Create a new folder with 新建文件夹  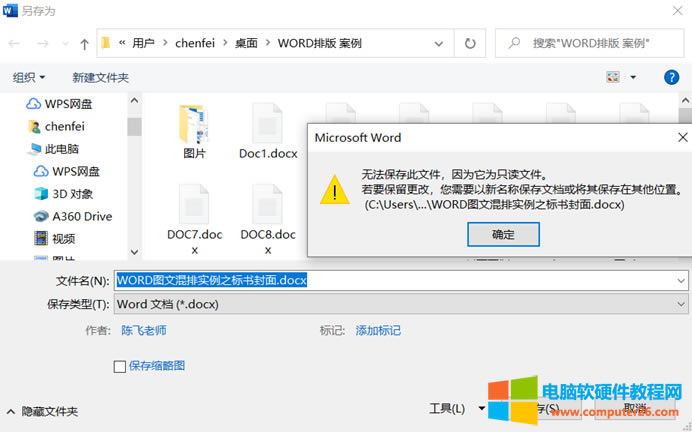point(101,78)
